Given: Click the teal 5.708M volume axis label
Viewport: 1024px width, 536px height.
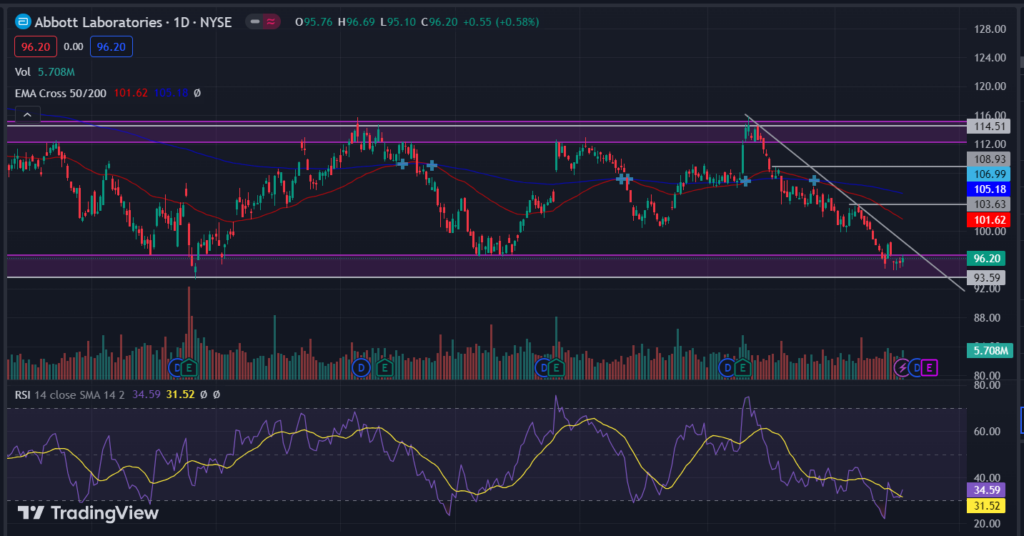Looking at the screenshot, I should pos(989,351).
